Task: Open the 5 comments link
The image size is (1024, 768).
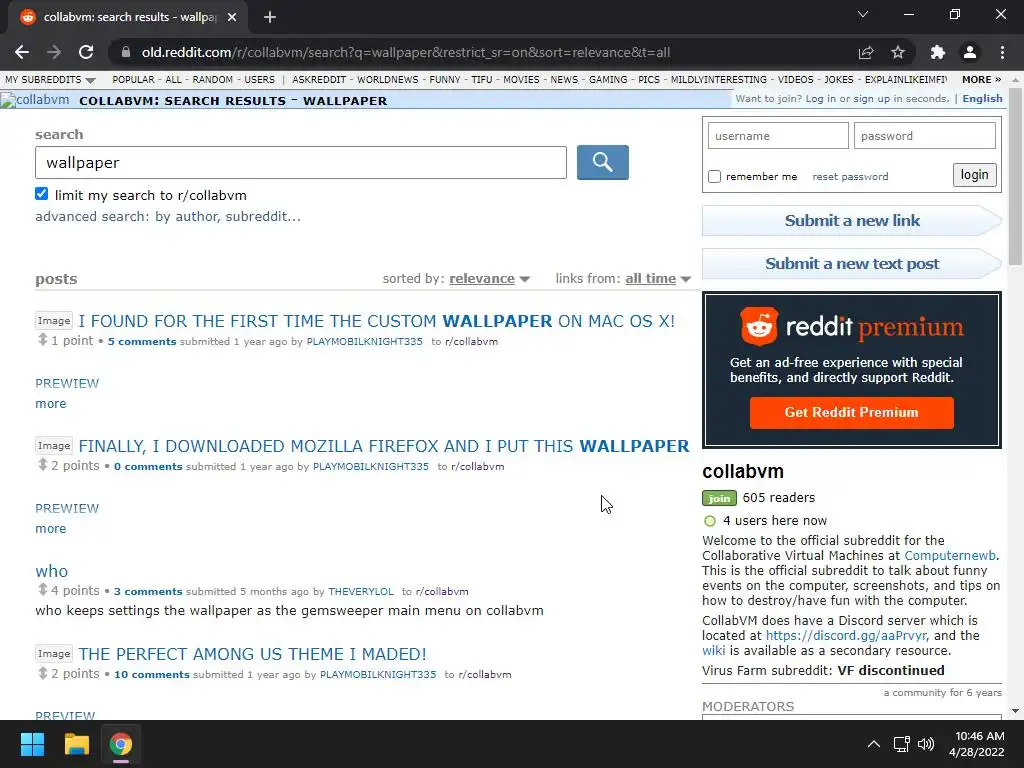Action: pos(142,342)
